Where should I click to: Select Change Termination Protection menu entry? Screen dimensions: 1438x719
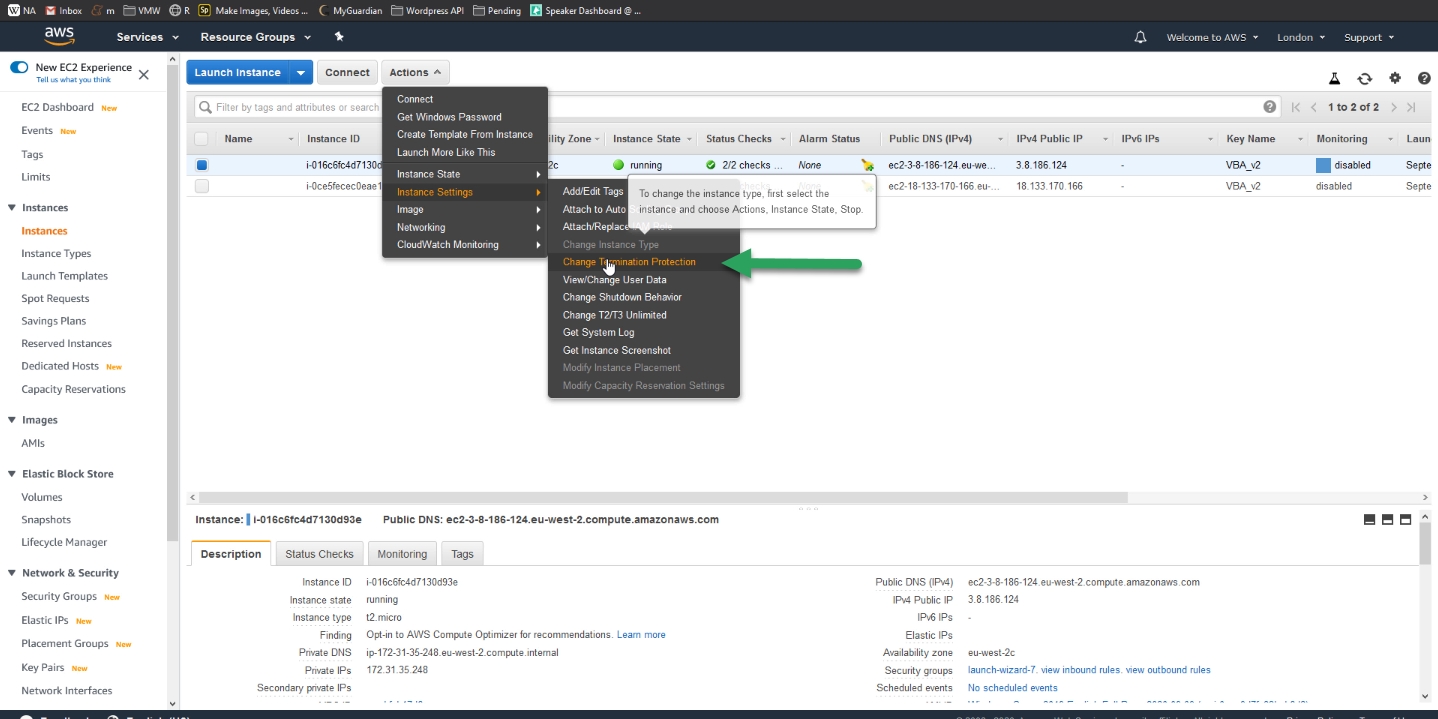(629, 262)
